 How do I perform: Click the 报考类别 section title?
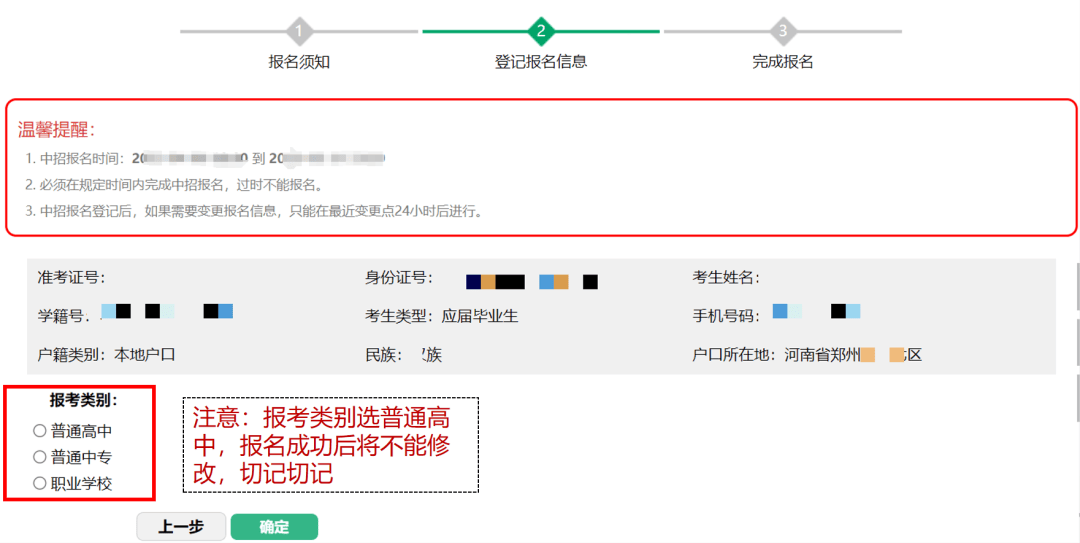(84, 400)
